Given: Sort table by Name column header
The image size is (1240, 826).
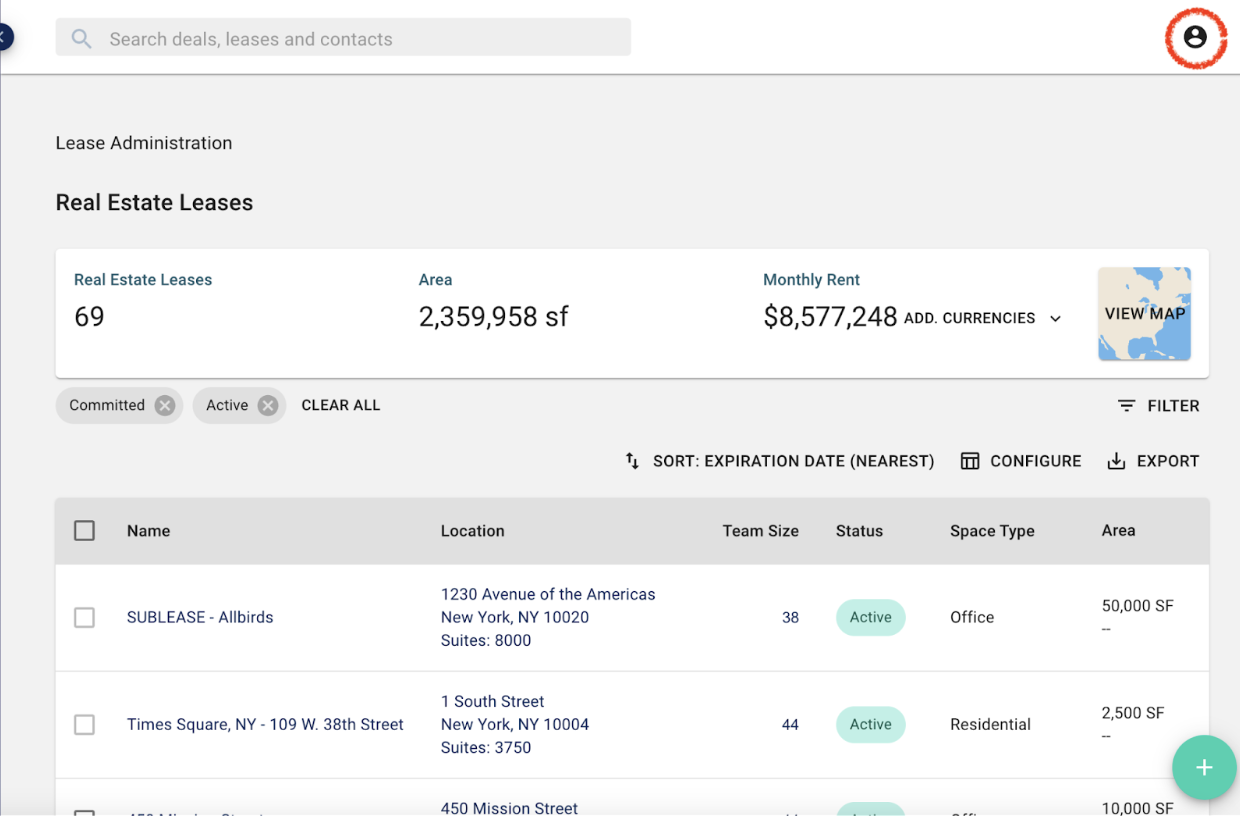Looking at the screenshot, I should 149,531.
